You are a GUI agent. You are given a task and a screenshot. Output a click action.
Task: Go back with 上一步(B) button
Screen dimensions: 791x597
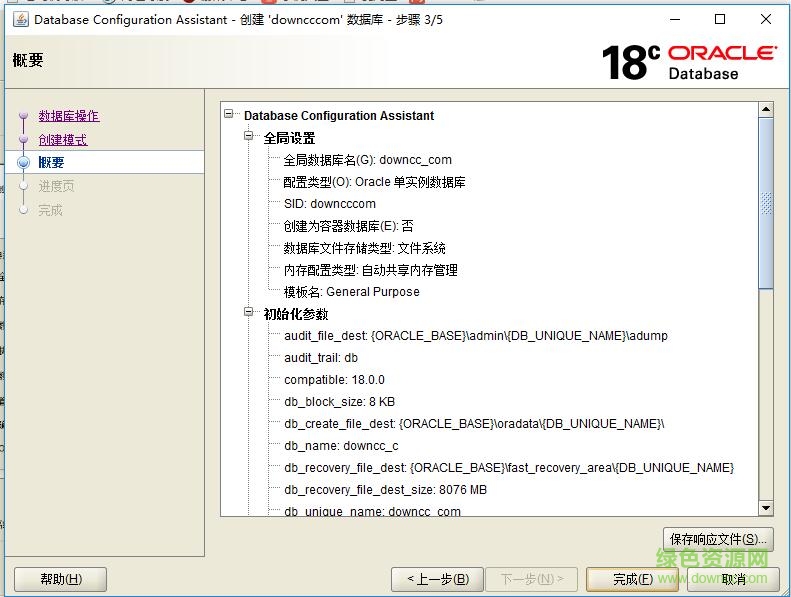436,578
